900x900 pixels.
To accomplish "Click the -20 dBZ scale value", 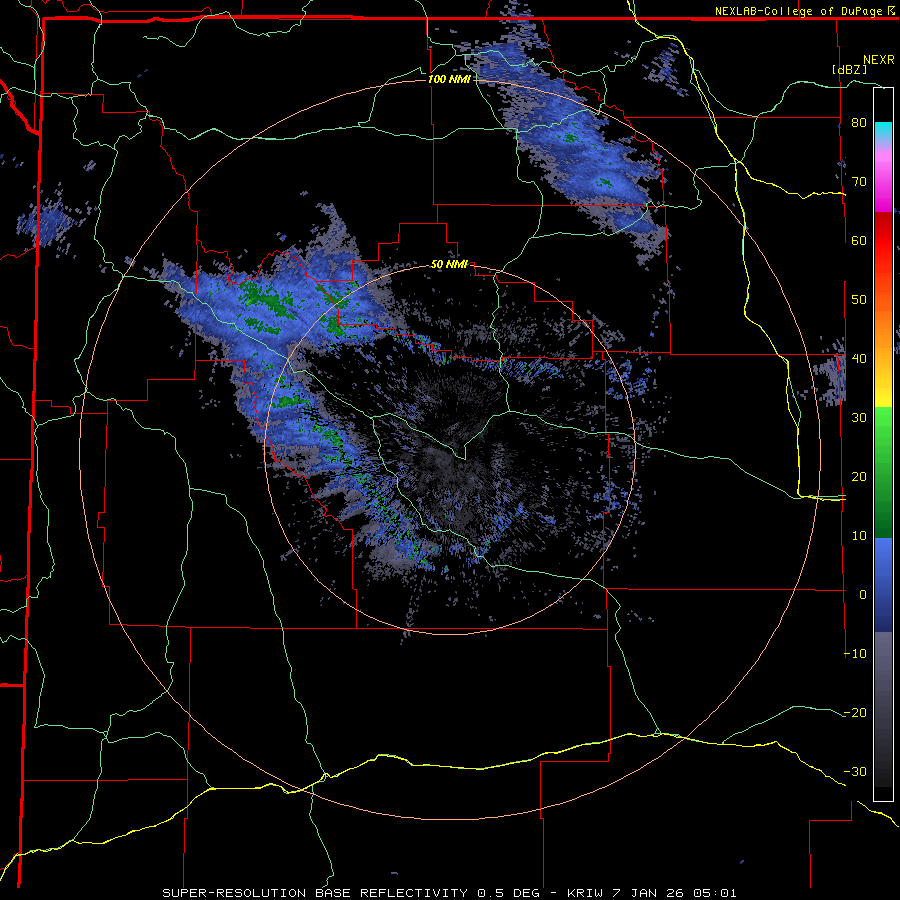I will click(x=855, y=713).
